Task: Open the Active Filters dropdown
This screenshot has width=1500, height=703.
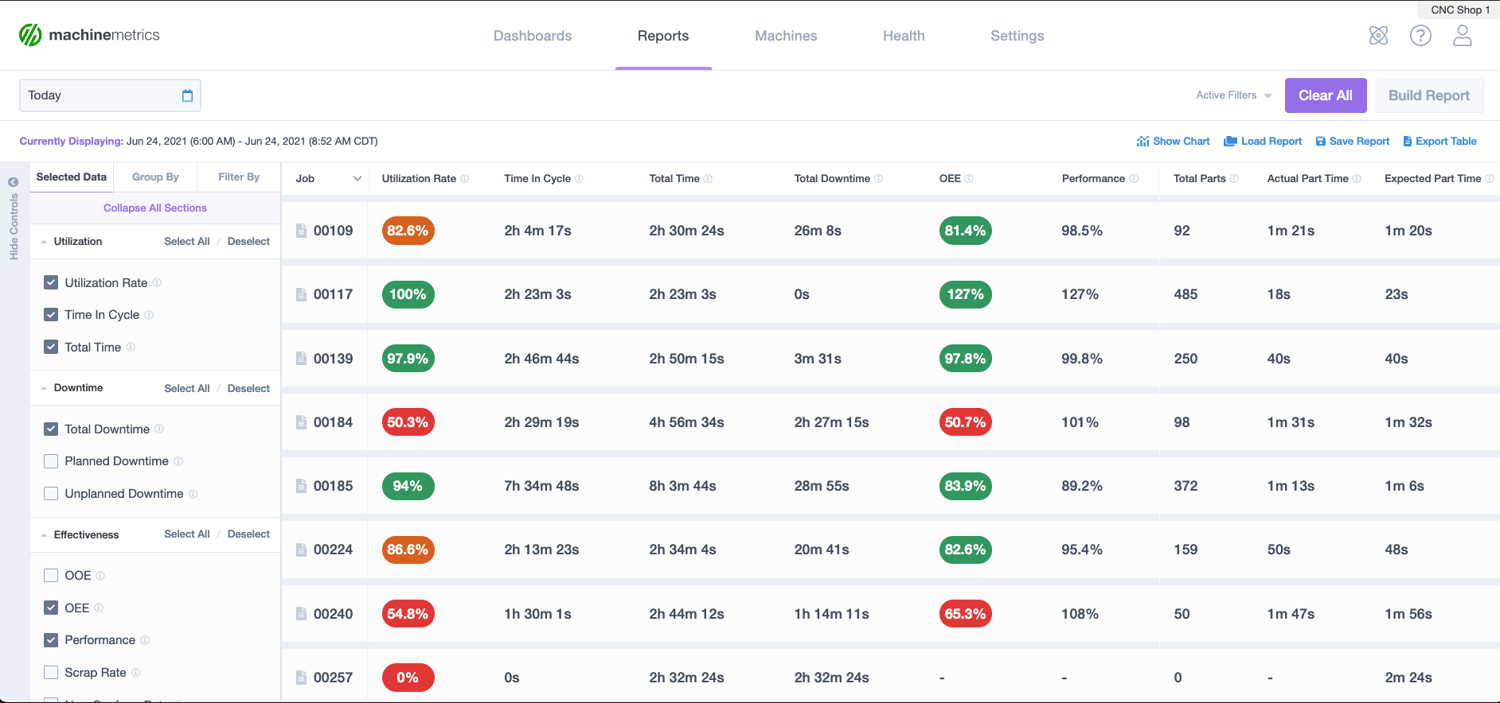Action: (1234, 96)
